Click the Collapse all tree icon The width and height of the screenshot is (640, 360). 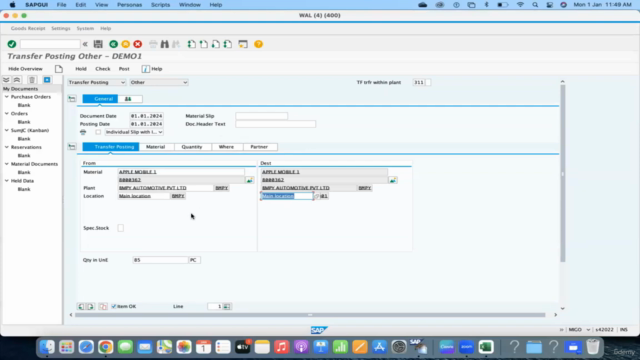(x=17, y=80)
